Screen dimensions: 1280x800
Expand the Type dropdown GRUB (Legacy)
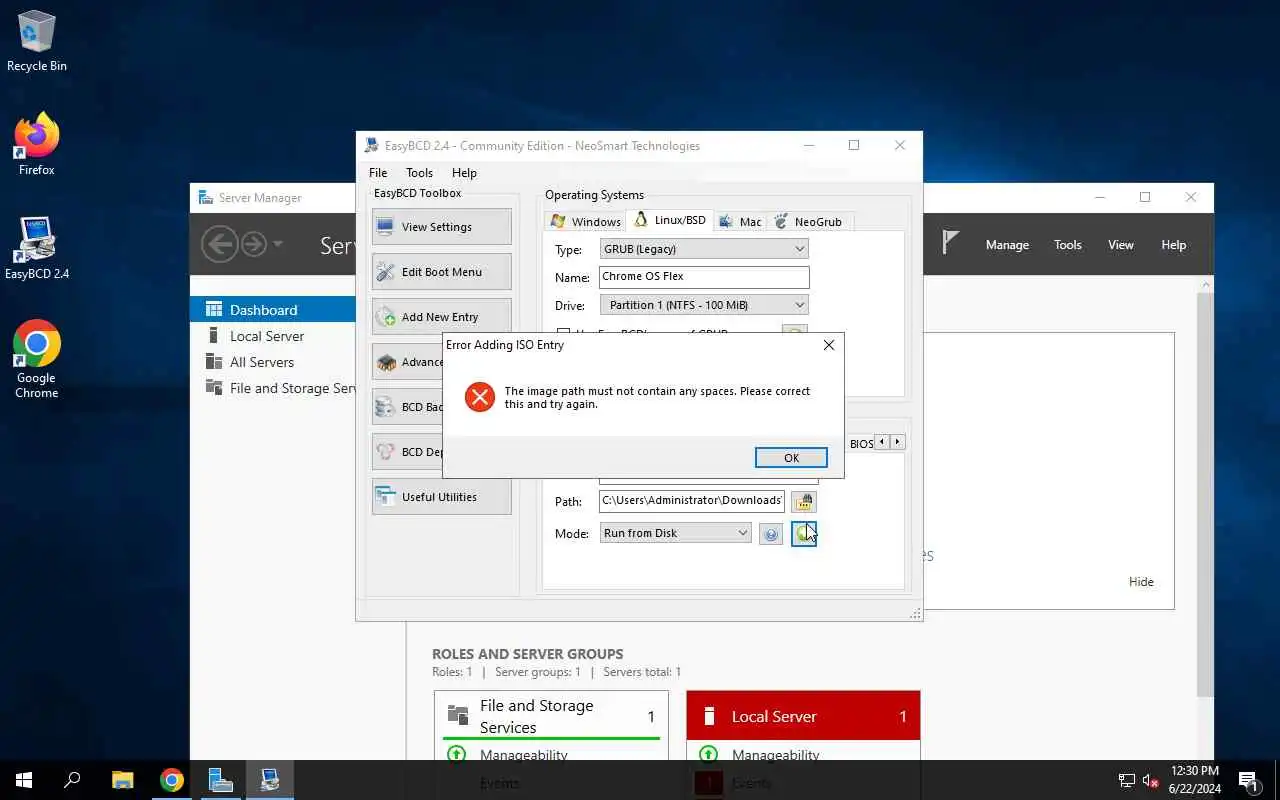(x=704, y=249)
